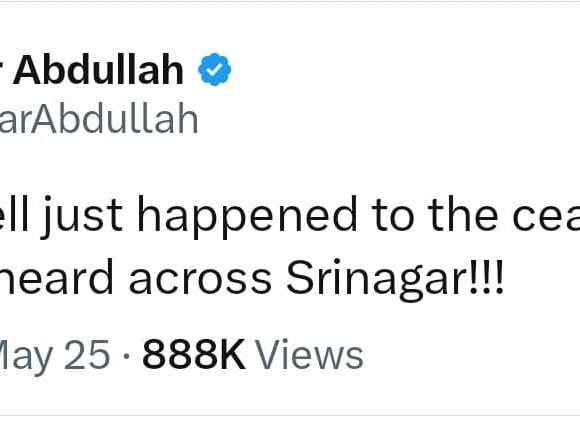Click the gray Views label
Image resolution: width=580 pixels, height=424 pixels.
pos(309,354)
